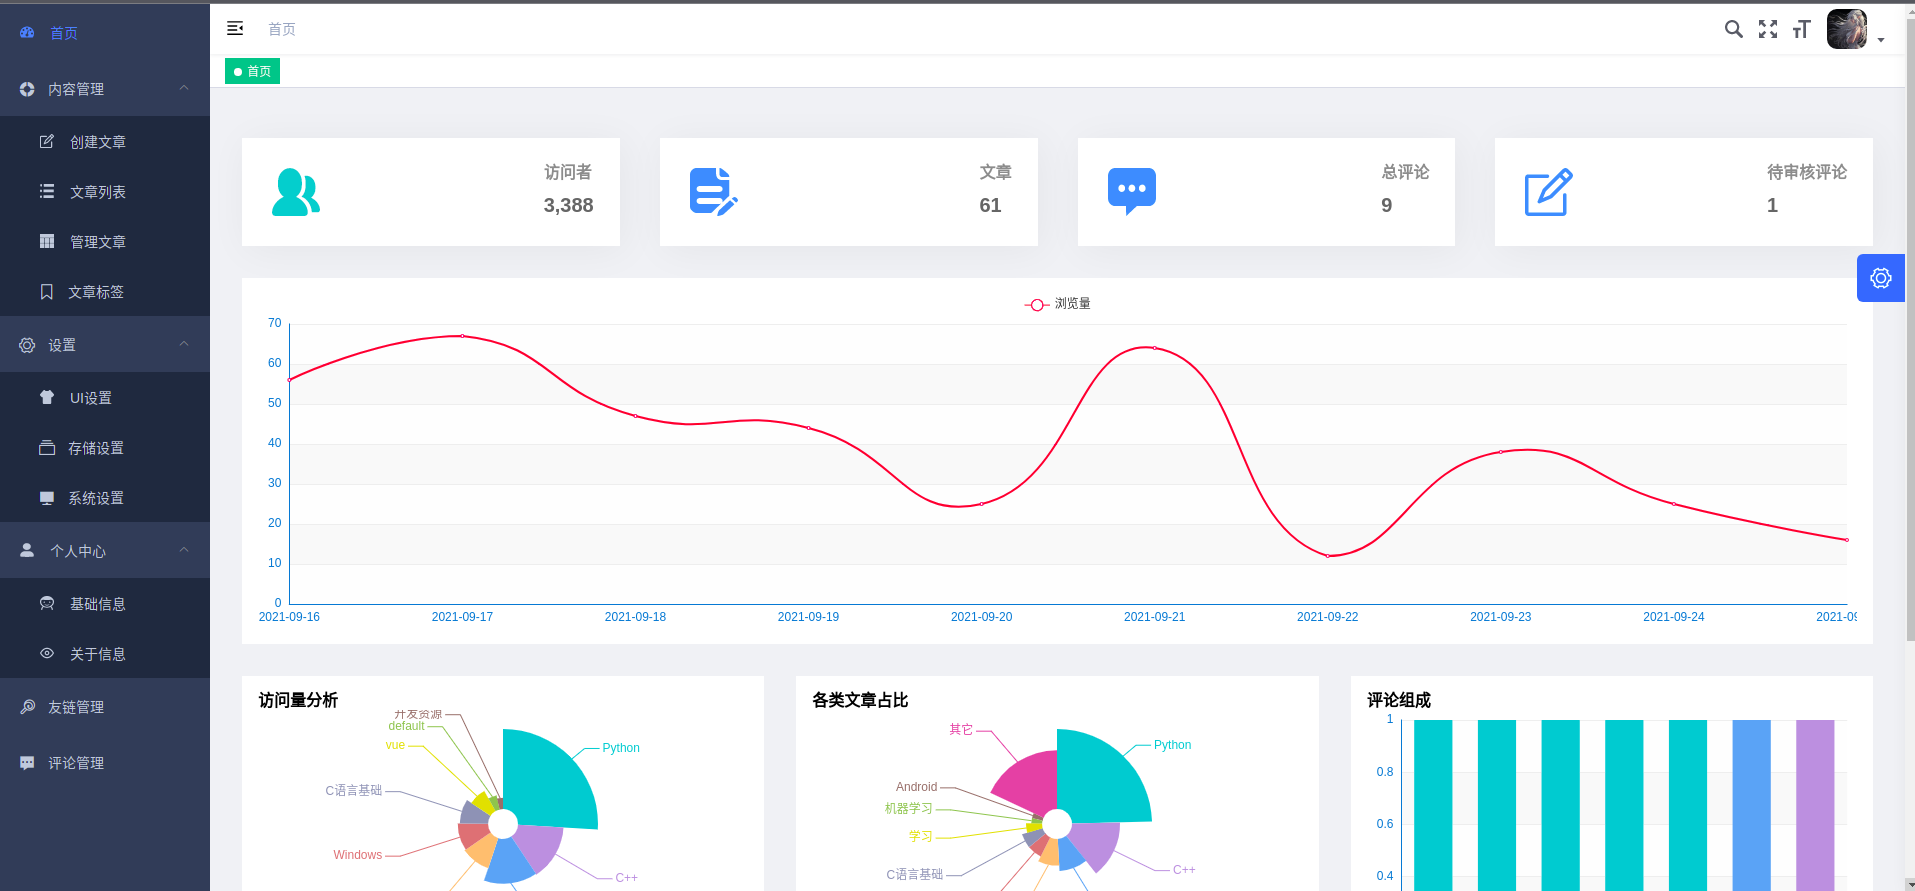Screen dimensions: 1915x891
Task: Open the user avatar menu
Action: pyautogui.click(x=1847, y=29)
